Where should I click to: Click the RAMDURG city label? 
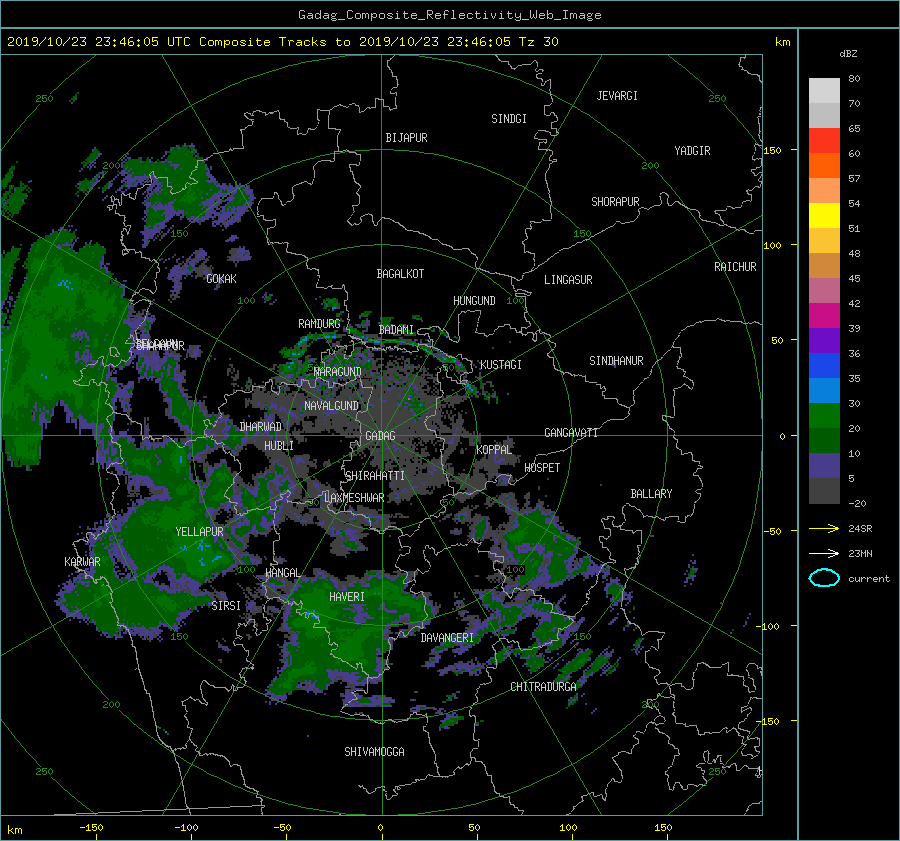point(319,324)
